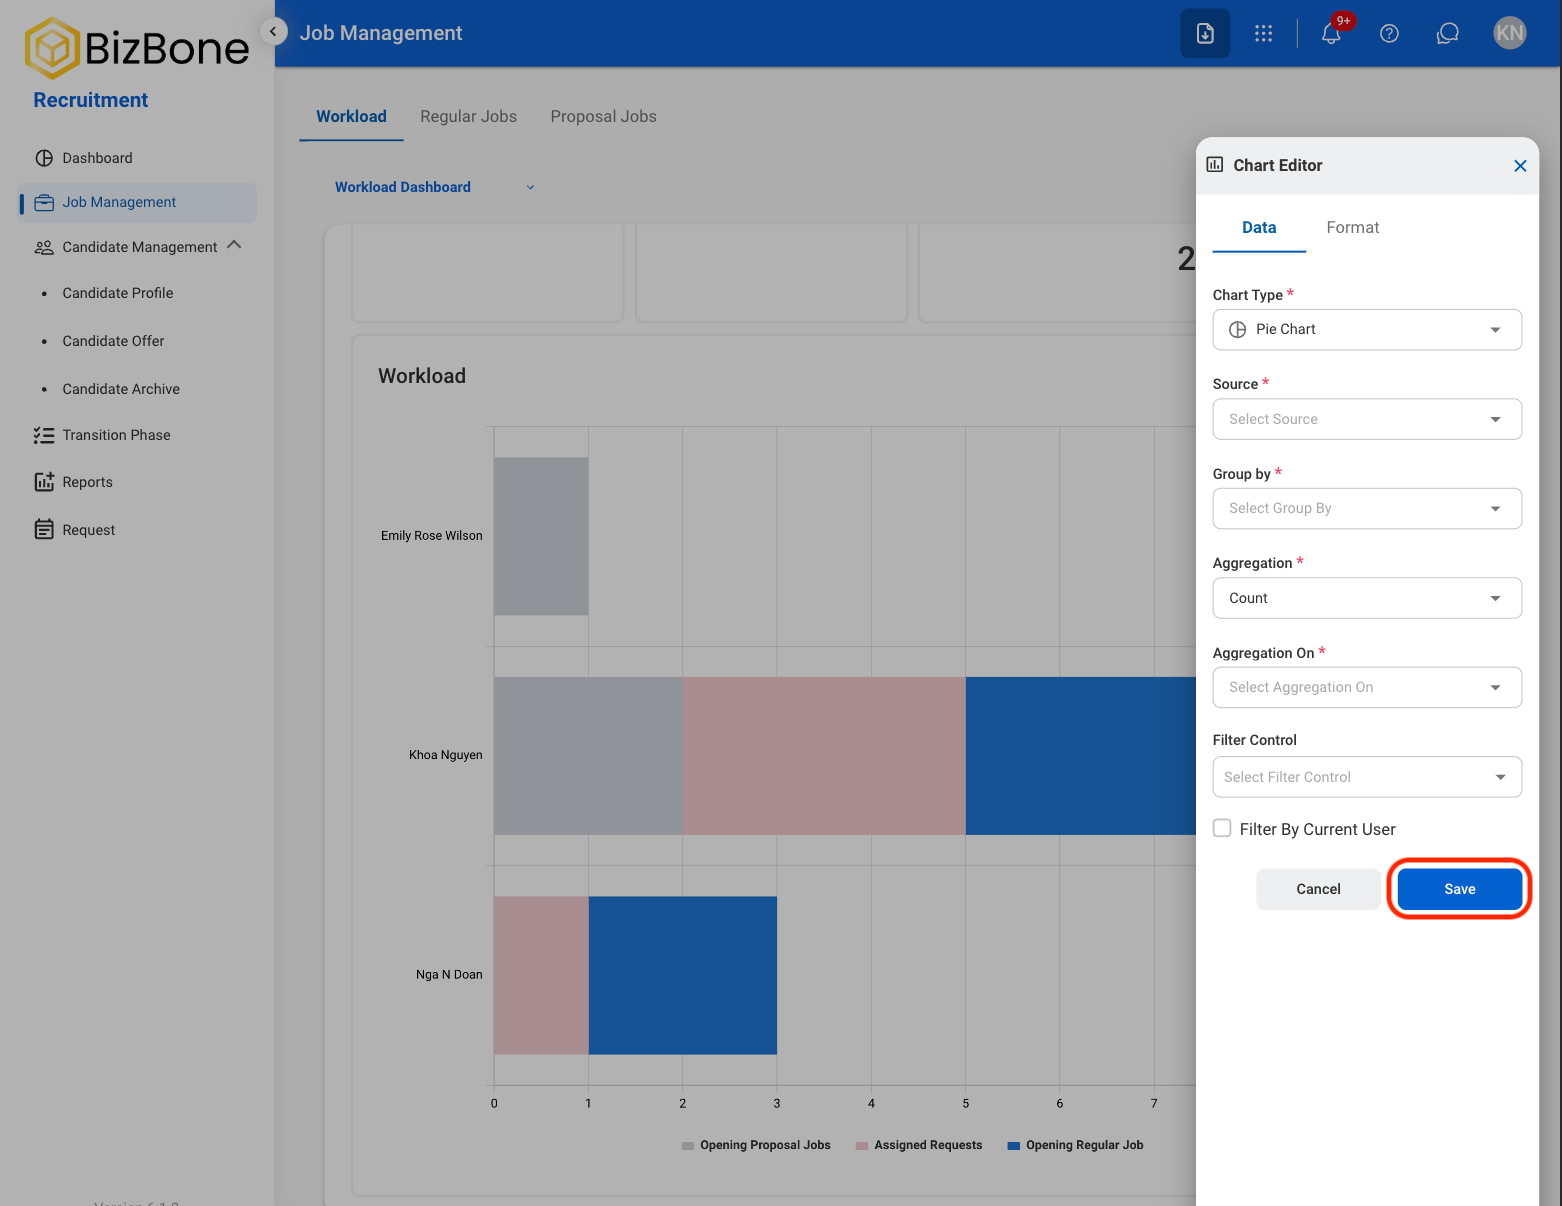Click the Save button

pyautogui.click(x=1459, y=889)
